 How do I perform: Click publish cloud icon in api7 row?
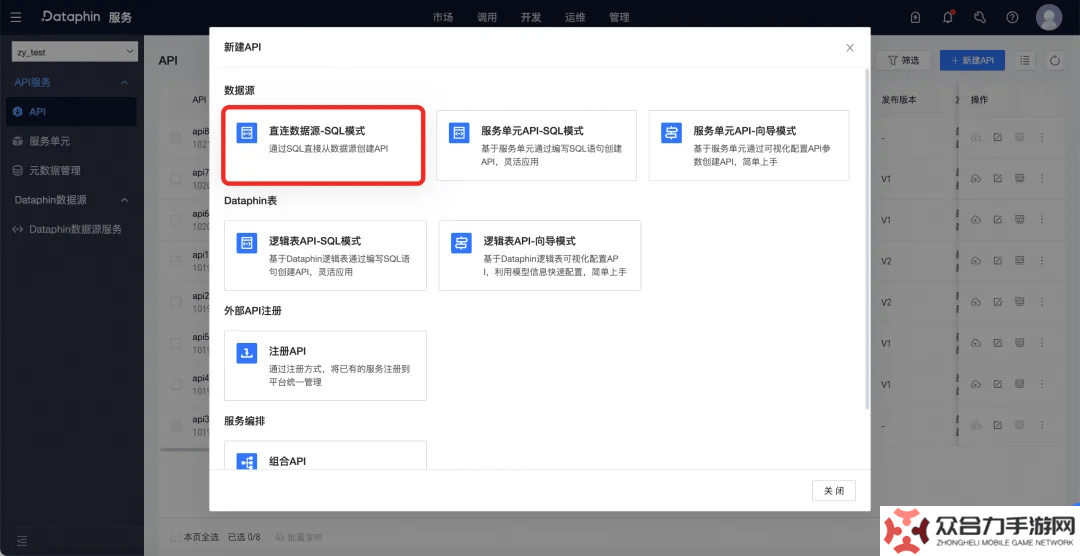[x=976, y=178]
